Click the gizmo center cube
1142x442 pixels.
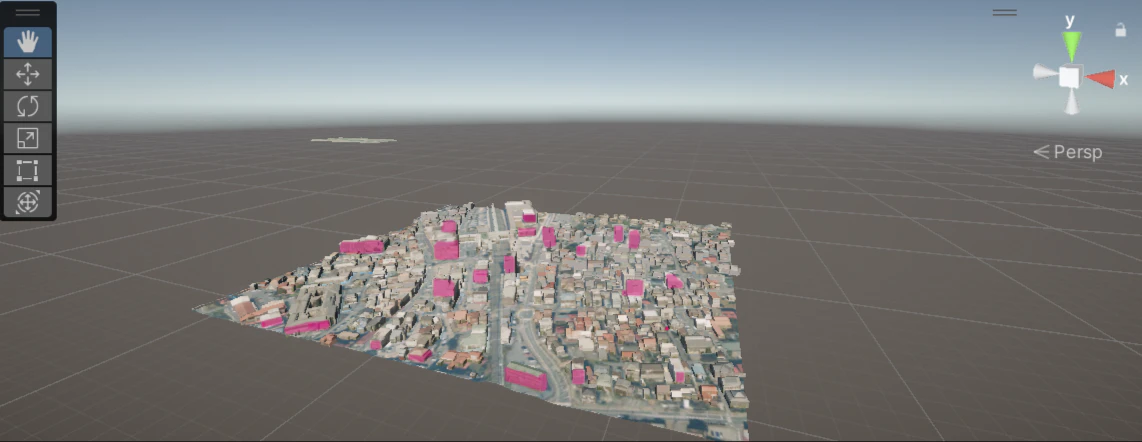tap(1070, 76)
